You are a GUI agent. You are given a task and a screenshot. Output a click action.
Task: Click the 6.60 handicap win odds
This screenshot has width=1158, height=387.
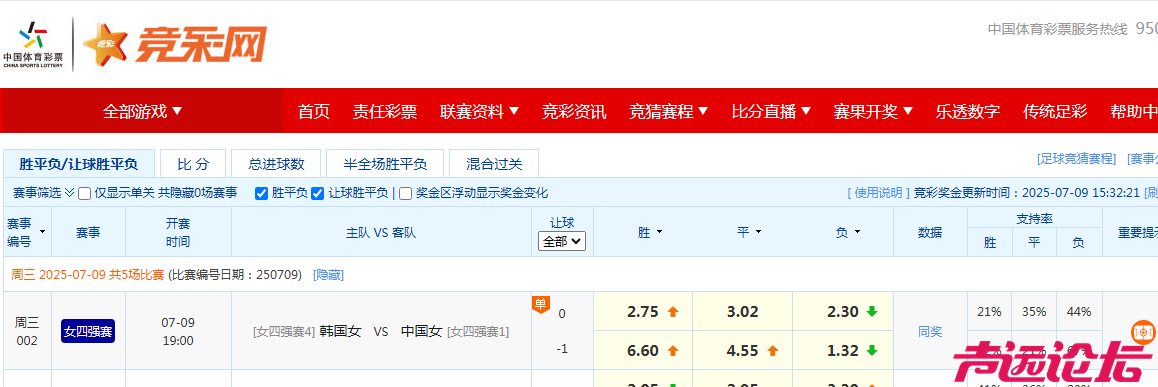pyautogui.click(x=643, y=350)
